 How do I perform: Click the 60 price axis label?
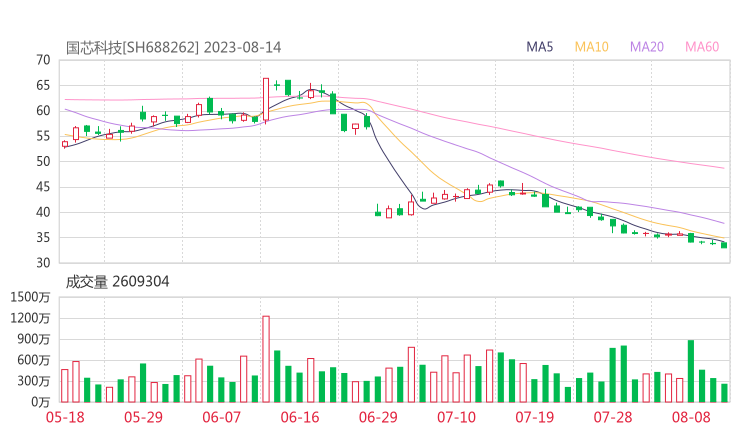(x=43, y=111)
